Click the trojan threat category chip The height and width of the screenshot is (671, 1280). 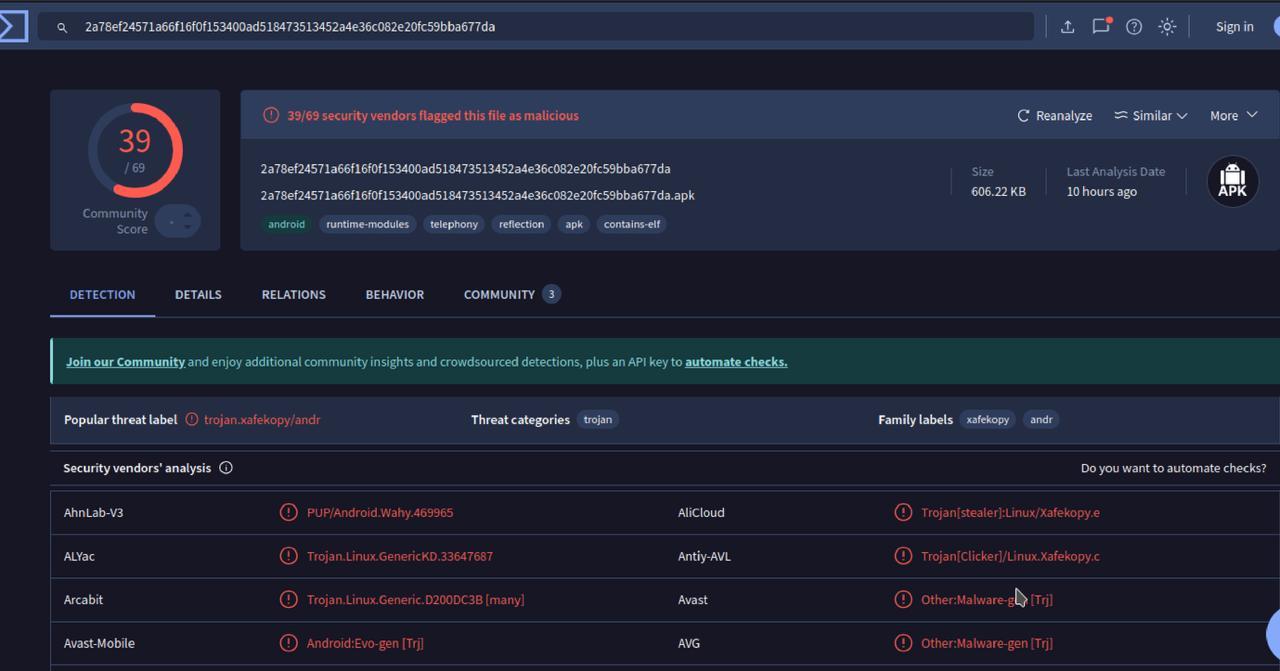pyautogui.click(x=598, y=420)
